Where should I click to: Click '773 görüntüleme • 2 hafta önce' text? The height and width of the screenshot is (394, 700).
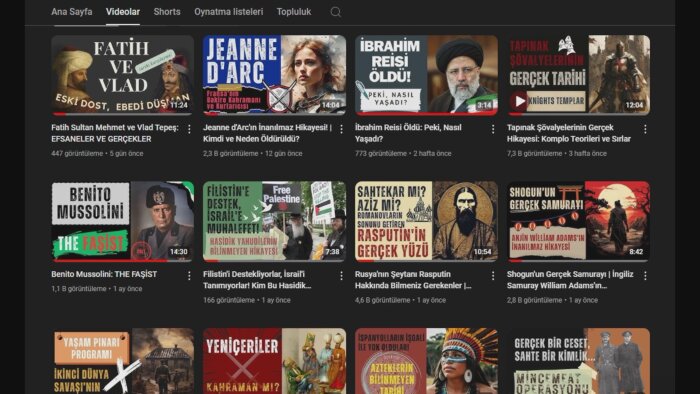pyautogui.click(x=403, y=153)
